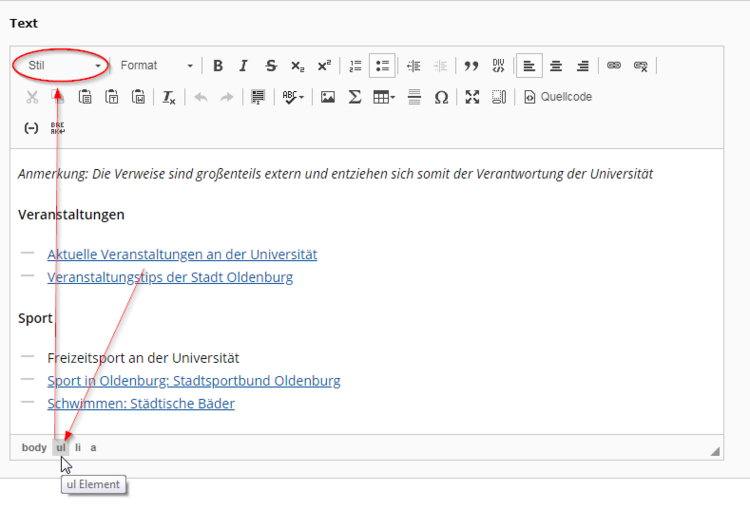Select li in the element path
Viewport: 750px width, 510px height.
click(78, 448)
